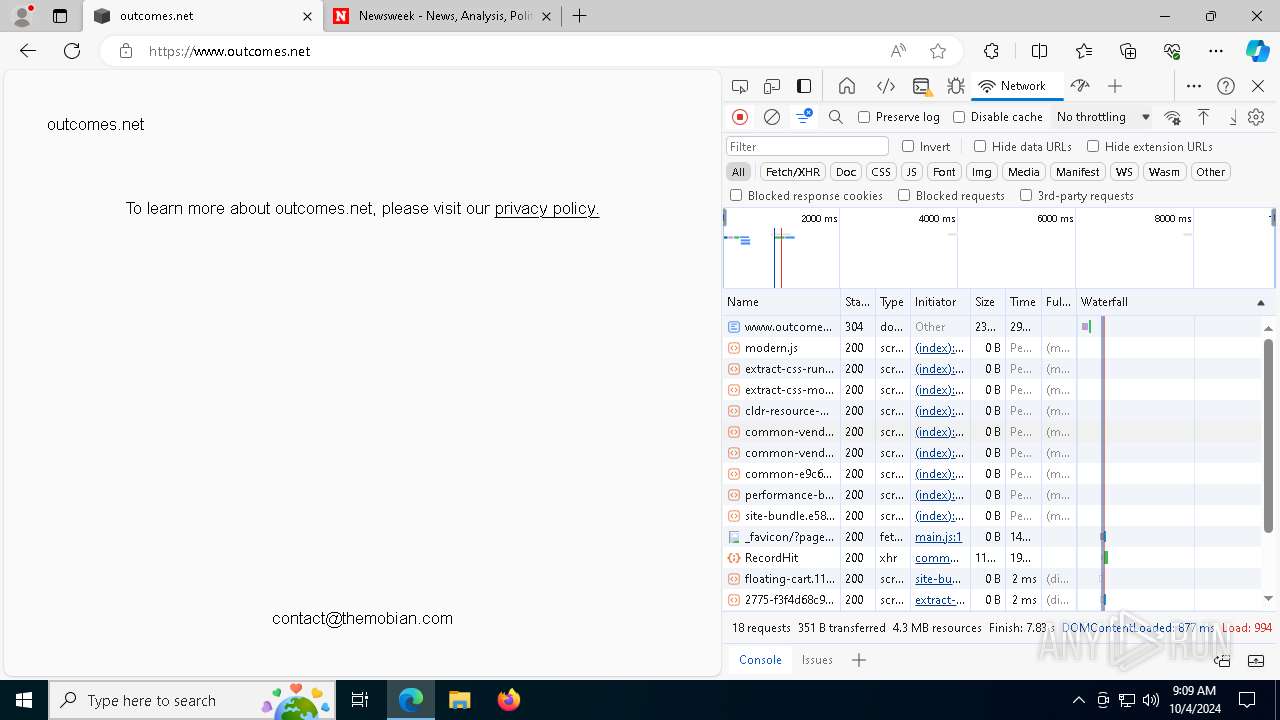Filter requests by Img type
Image resolution: width=1280 pixels, height=720 pixels.
tap(982, 172)
